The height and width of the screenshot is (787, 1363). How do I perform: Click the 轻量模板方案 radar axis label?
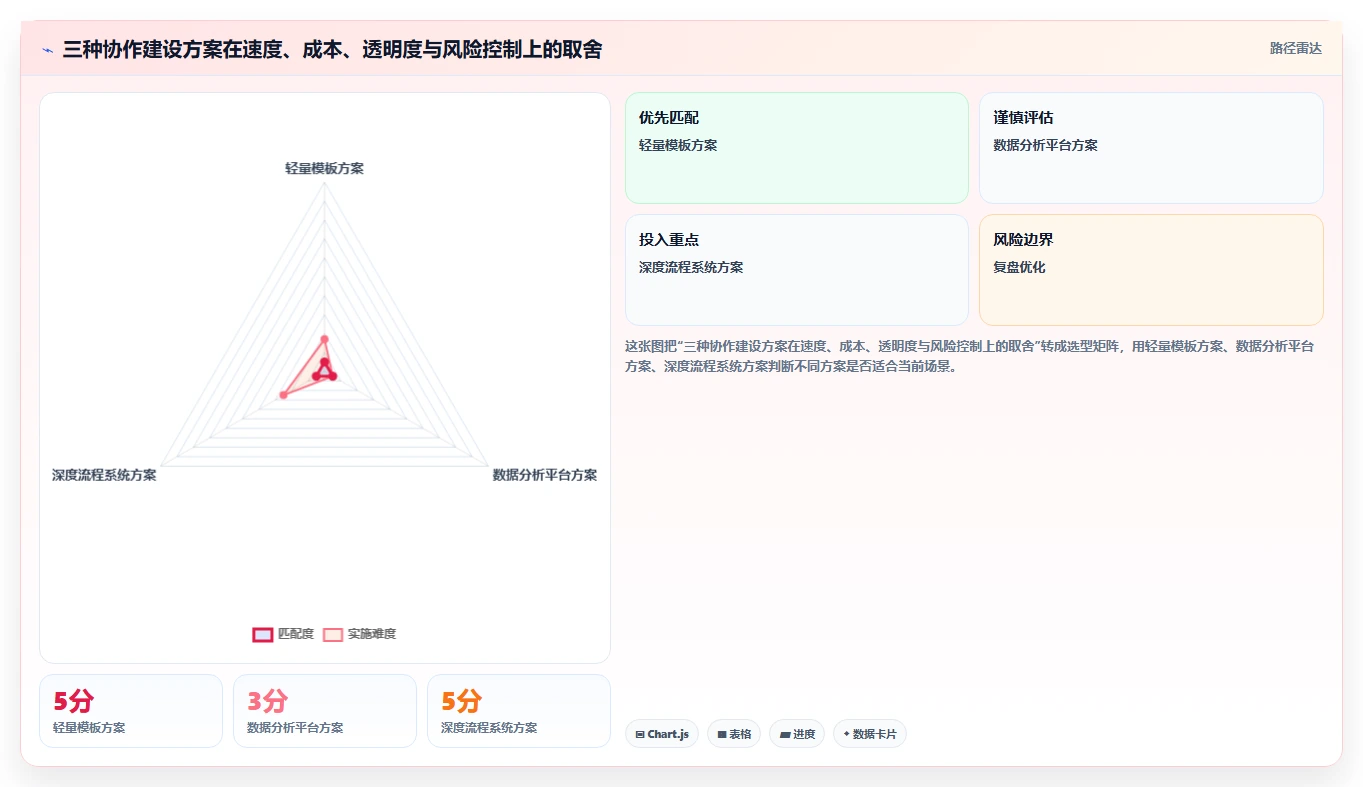click(x=324, y=168)
